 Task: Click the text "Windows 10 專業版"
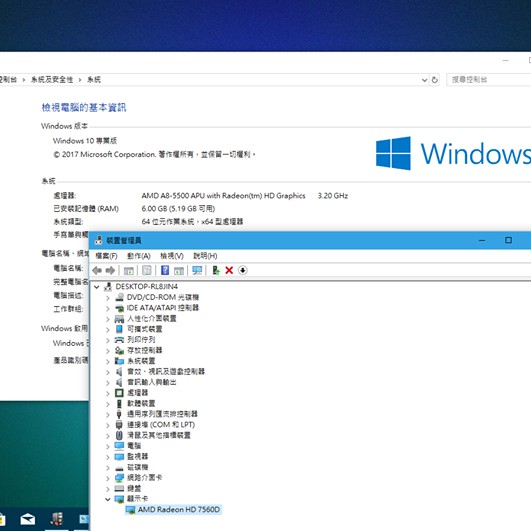pos(85,141)
